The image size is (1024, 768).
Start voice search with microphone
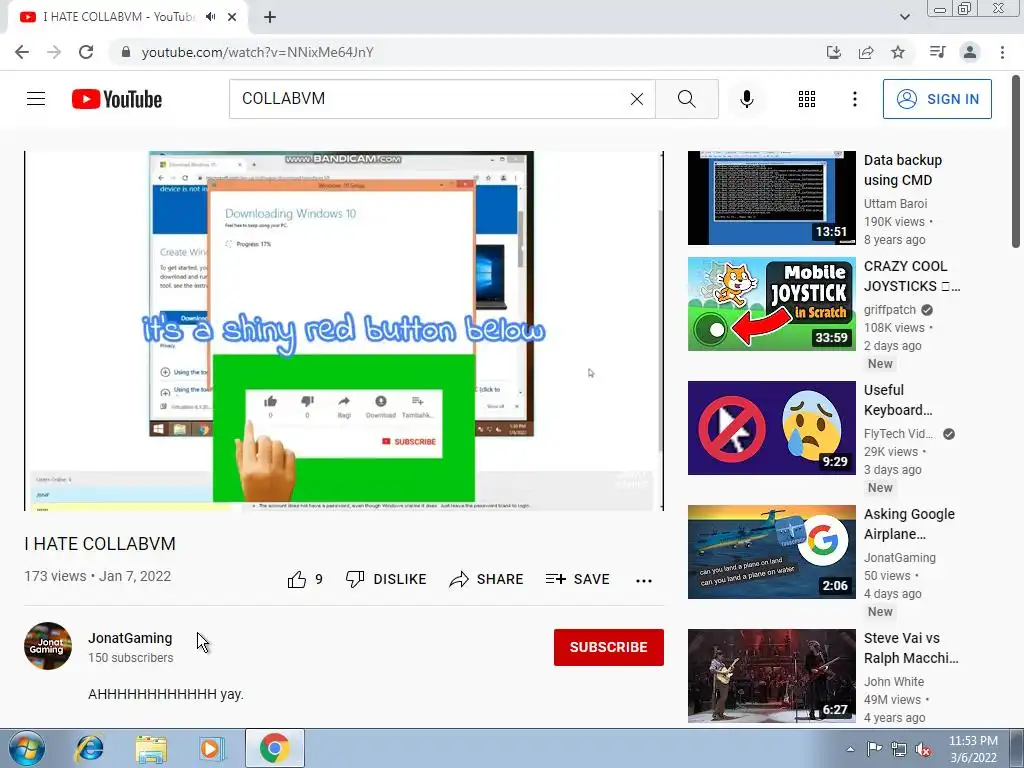[746, 99]
